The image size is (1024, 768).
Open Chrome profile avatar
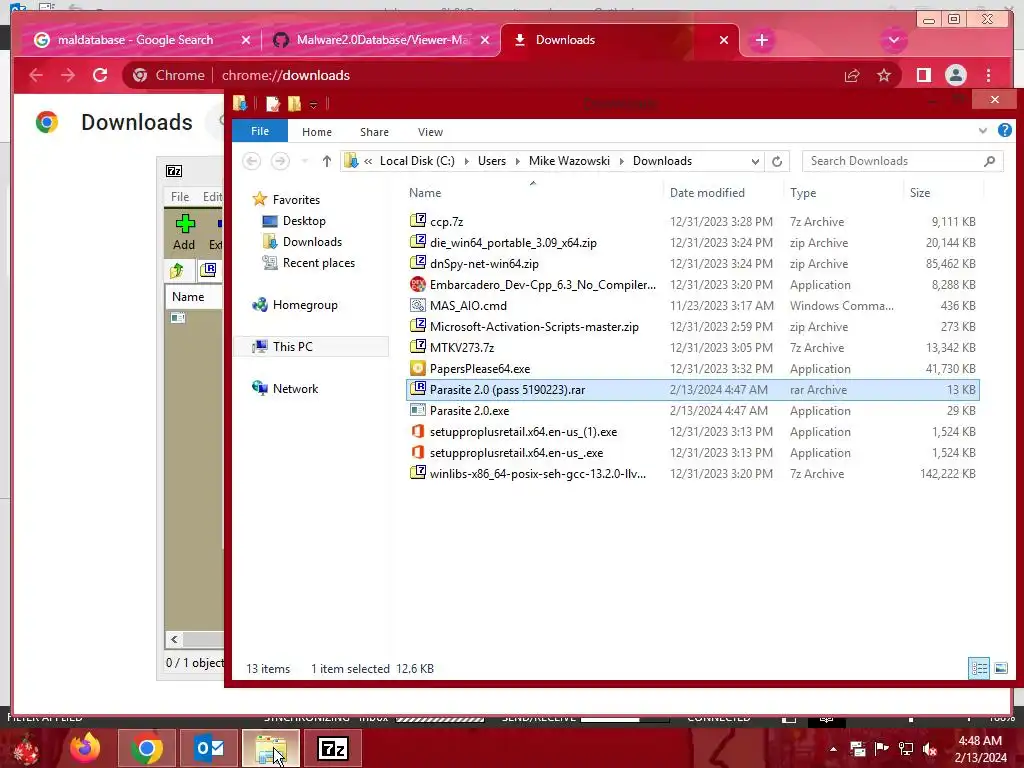click(955, 76)
